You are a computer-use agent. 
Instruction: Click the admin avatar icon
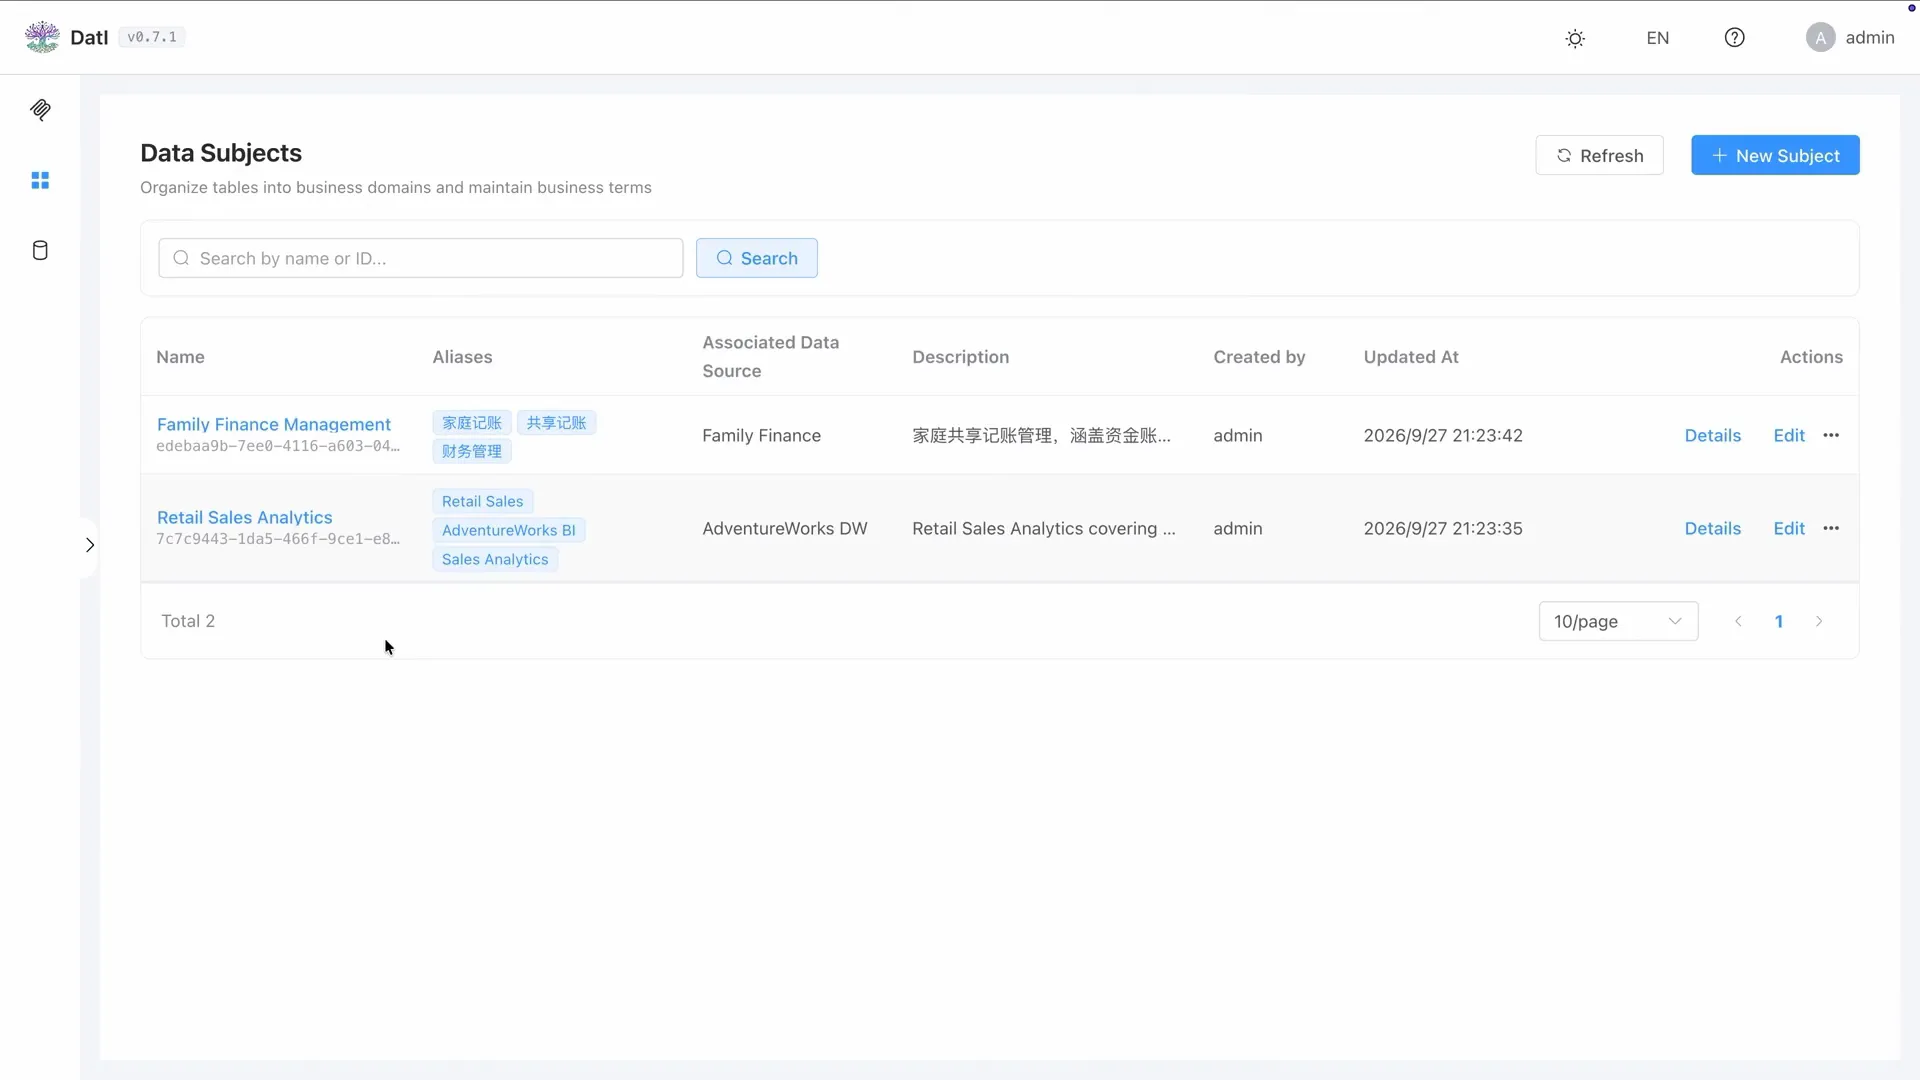[1820, 37]
